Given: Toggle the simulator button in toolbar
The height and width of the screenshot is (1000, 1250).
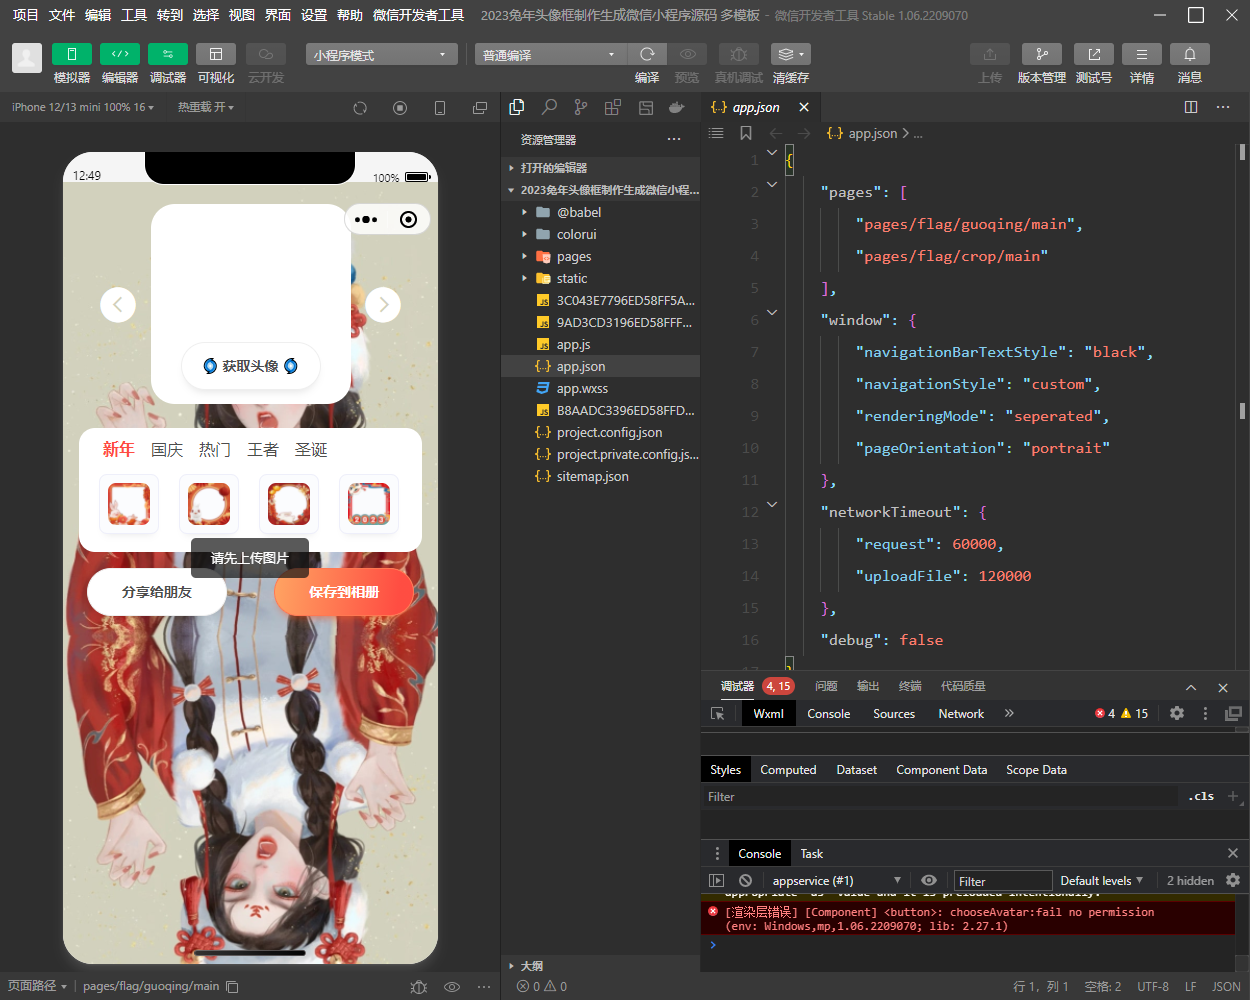Looking at the screenshot, I should click(72, 54).
